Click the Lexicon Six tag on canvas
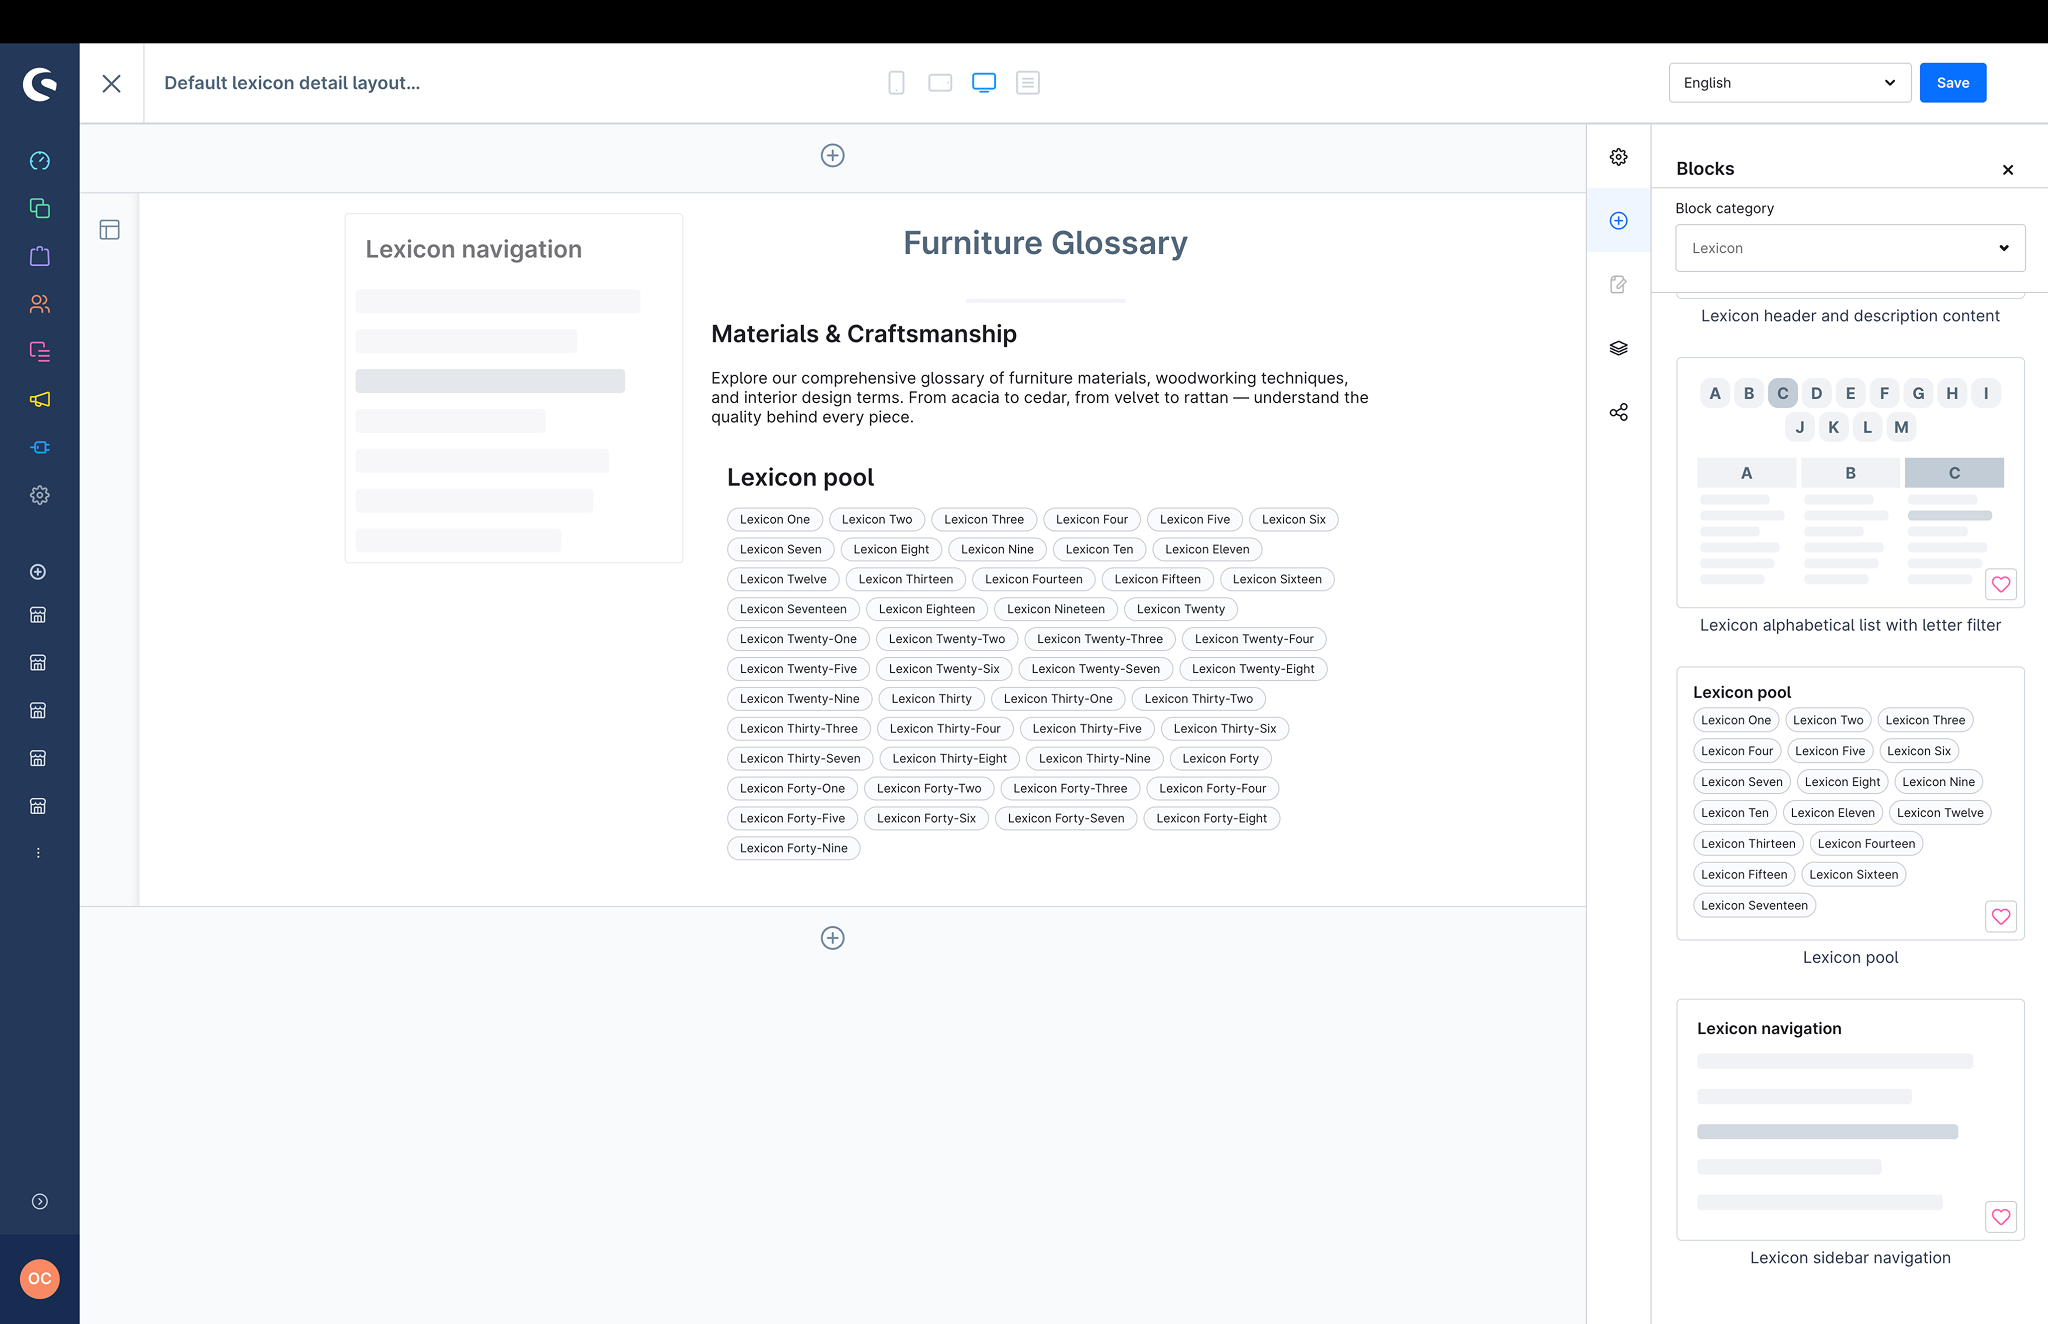 pos(1293,520)
